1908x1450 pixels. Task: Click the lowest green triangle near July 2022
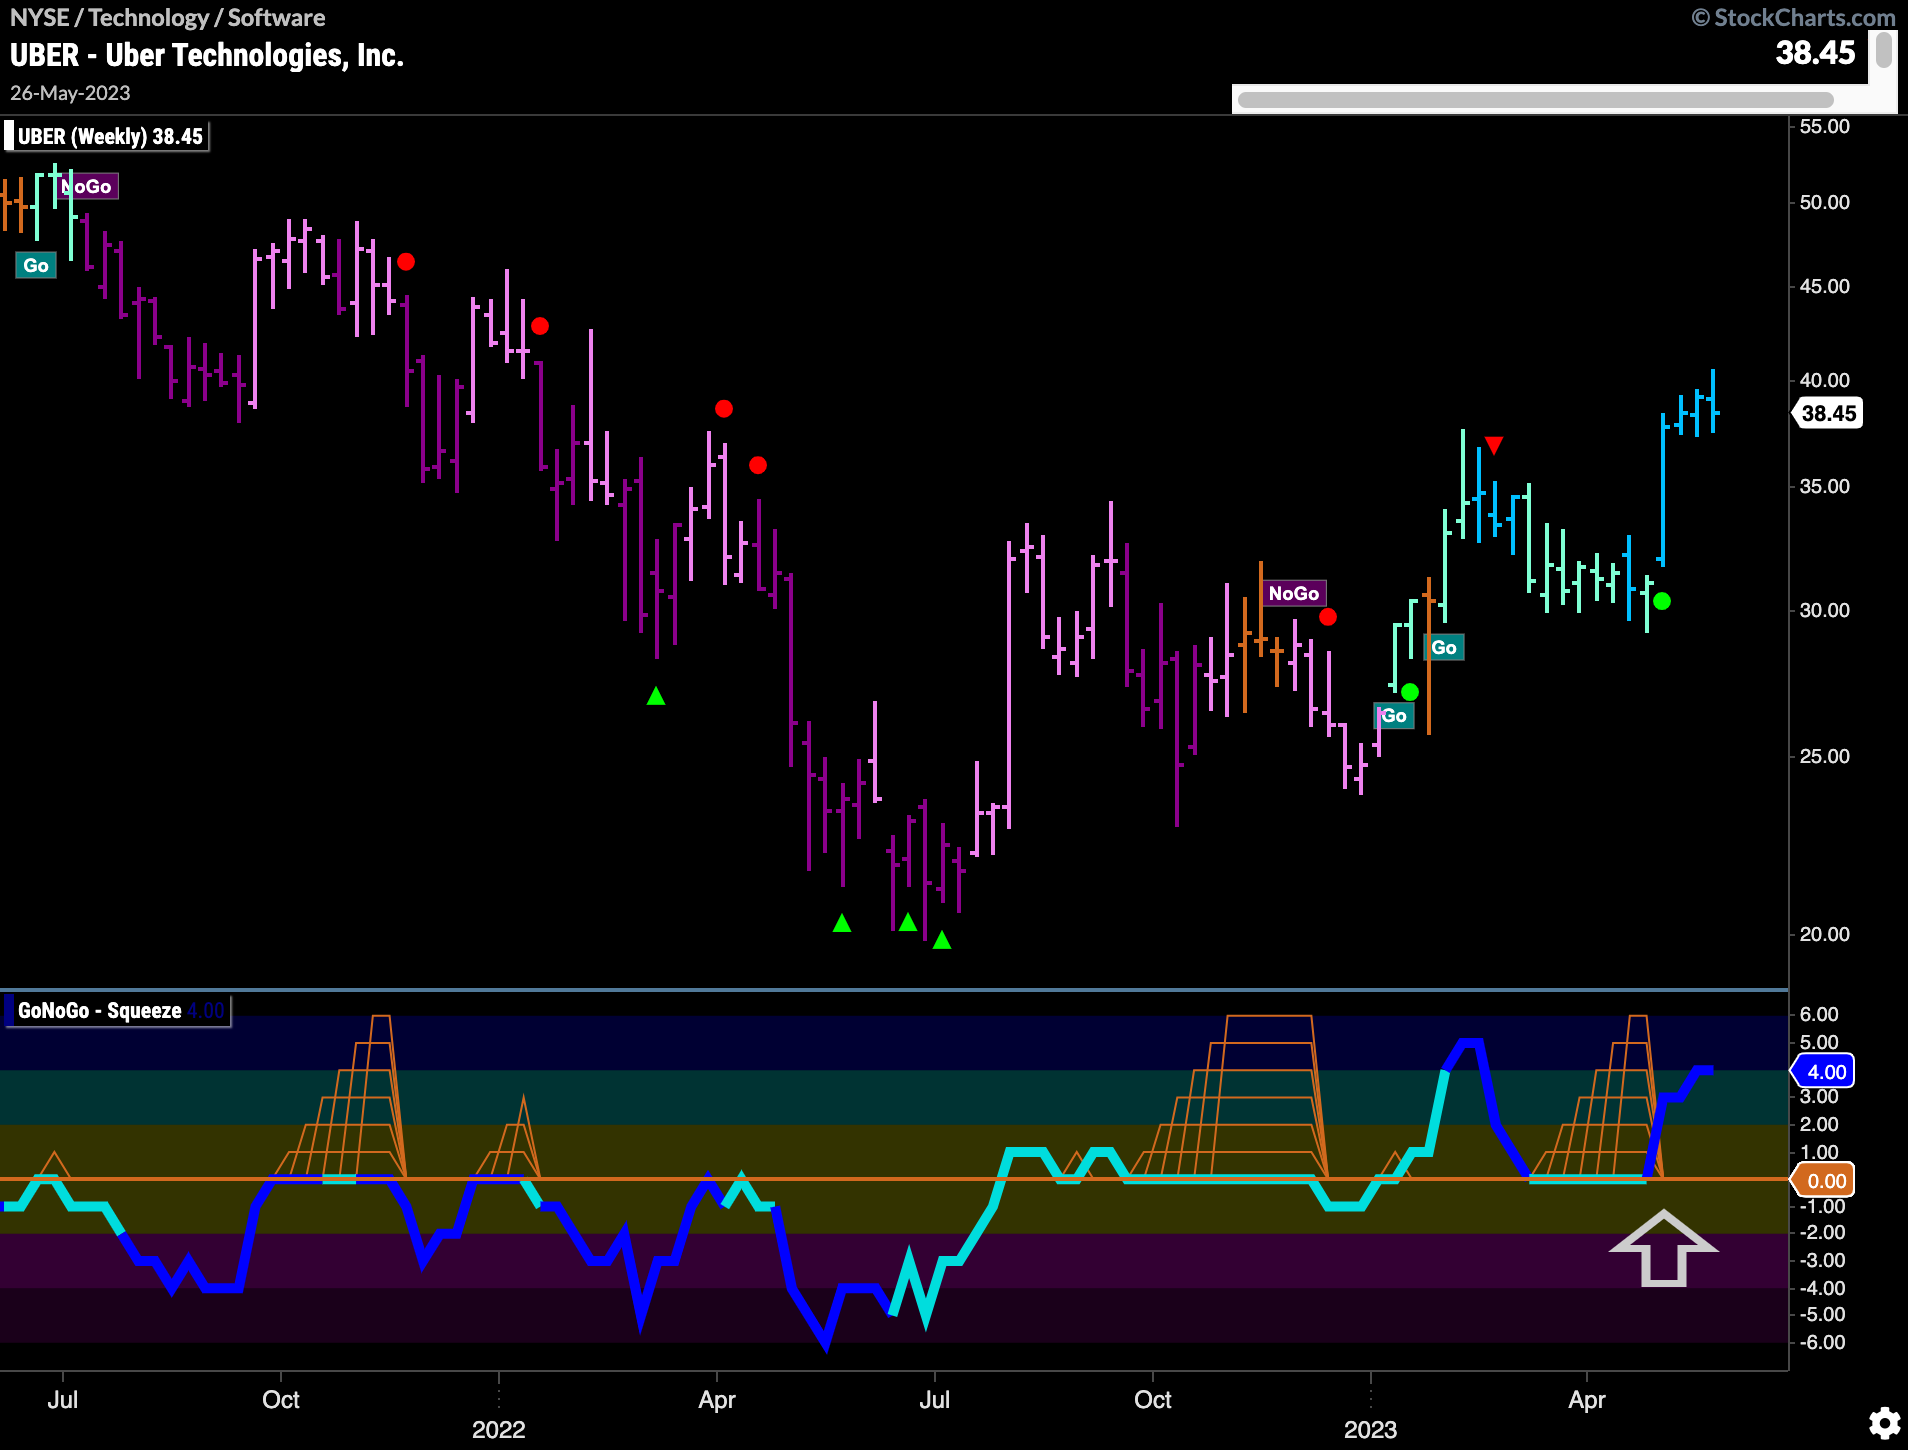(x=942, y=939)
